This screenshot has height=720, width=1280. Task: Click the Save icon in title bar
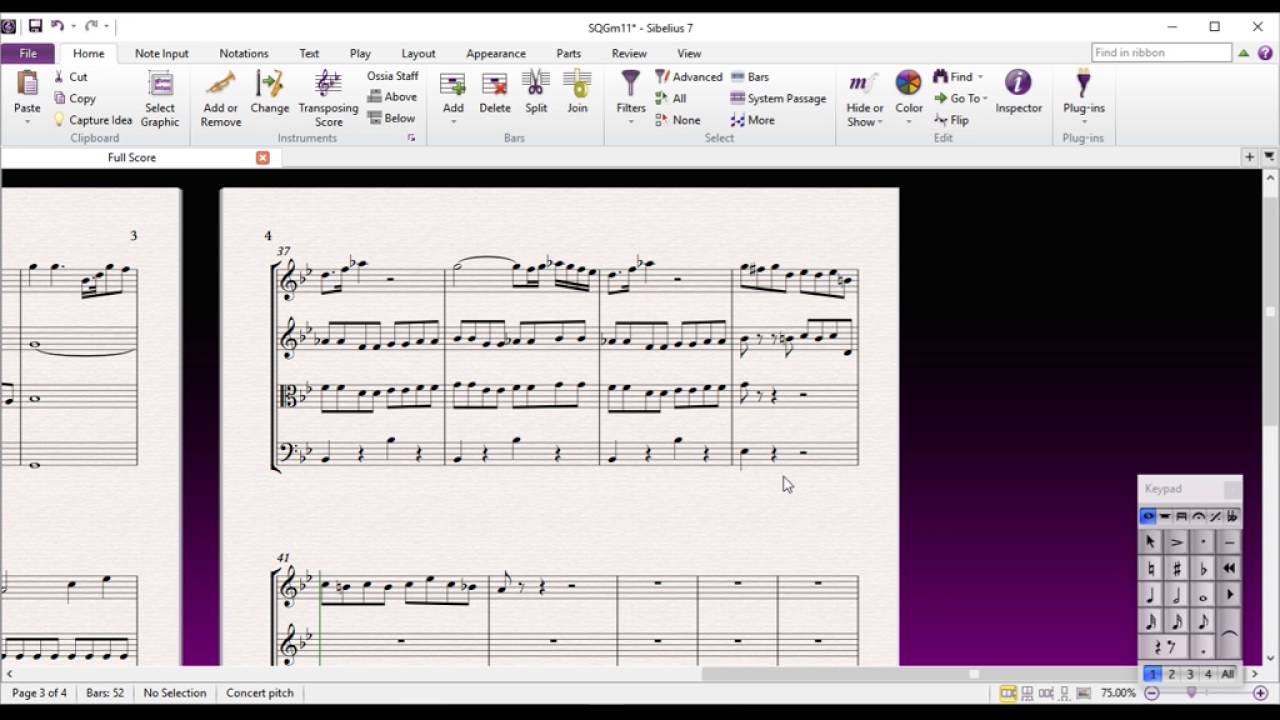coord(35,26)
